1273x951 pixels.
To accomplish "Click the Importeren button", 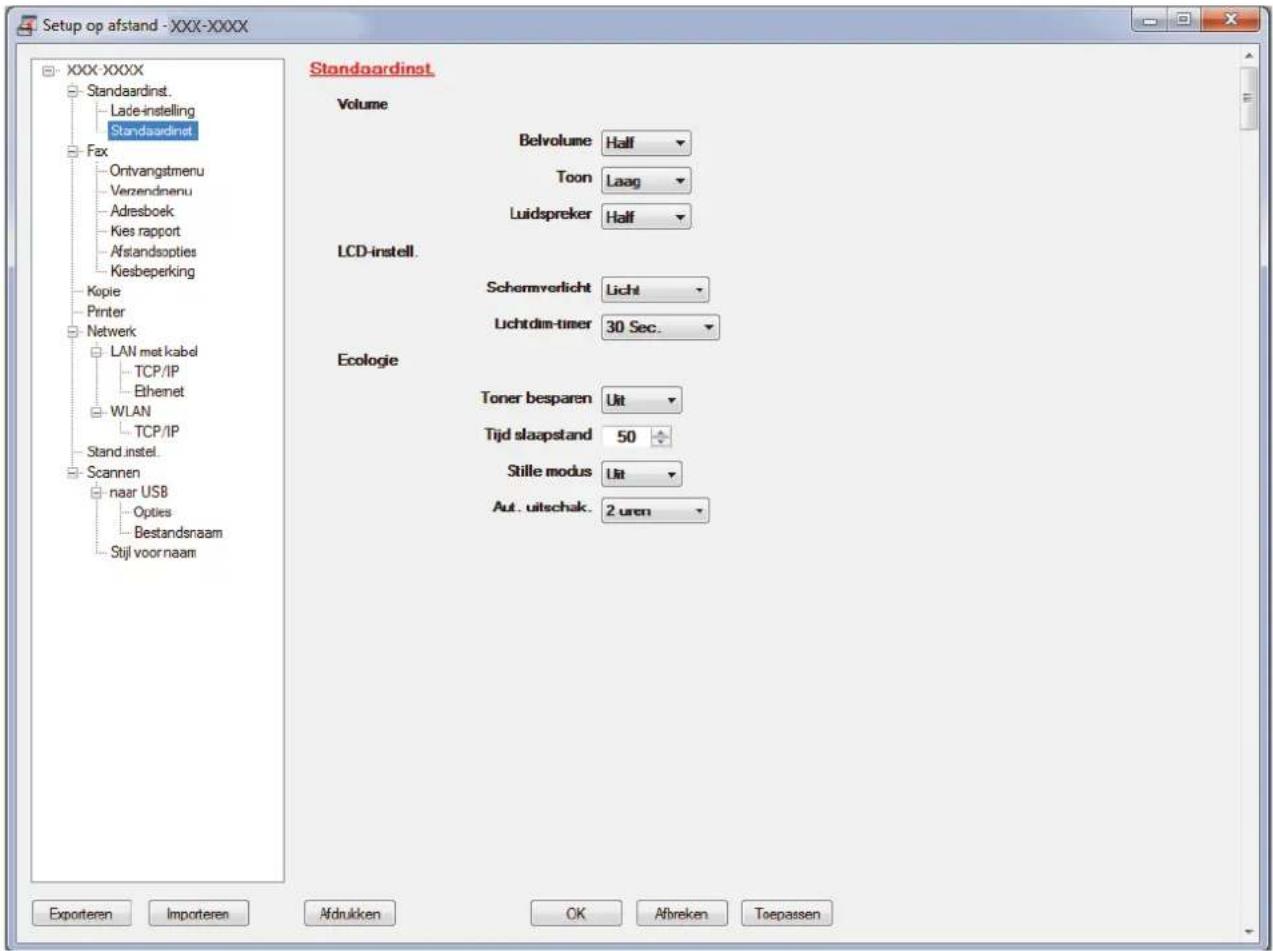I will click(199, 913).
